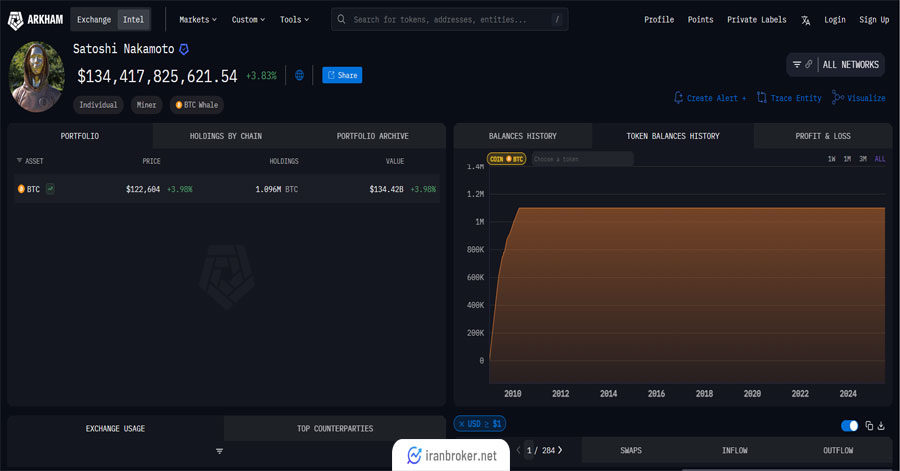Click the VALUE column header
The width and height of the screenshot is (900, 471).
395,161
